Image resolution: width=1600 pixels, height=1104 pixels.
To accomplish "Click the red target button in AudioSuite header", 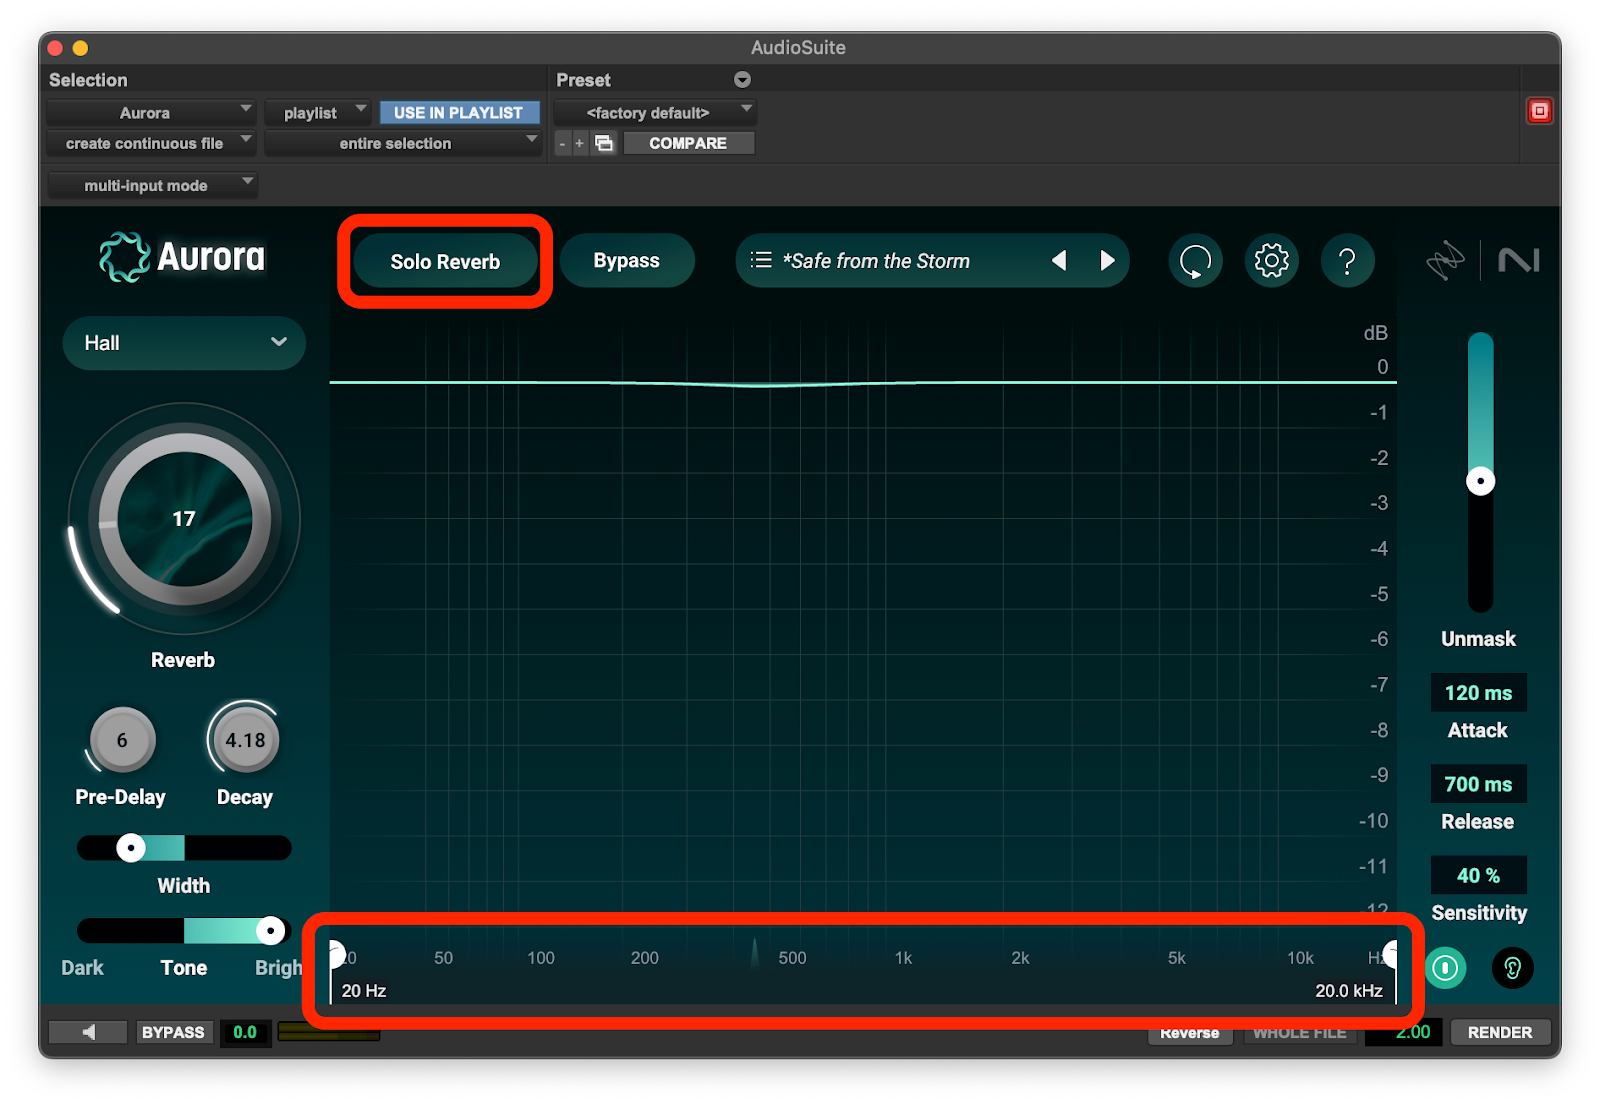I will pyautogui.click(x=1540, y=111).
